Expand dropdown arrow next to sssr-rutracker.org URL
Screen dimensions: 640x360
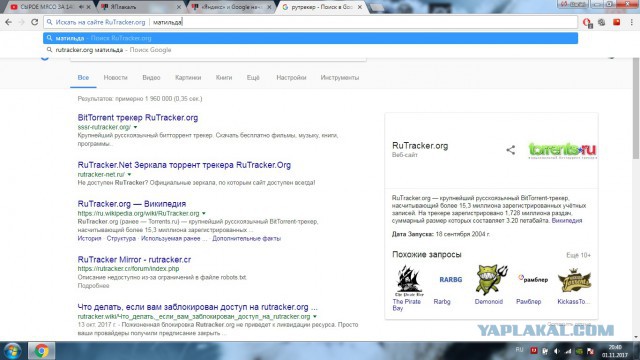tap(136, 127)
